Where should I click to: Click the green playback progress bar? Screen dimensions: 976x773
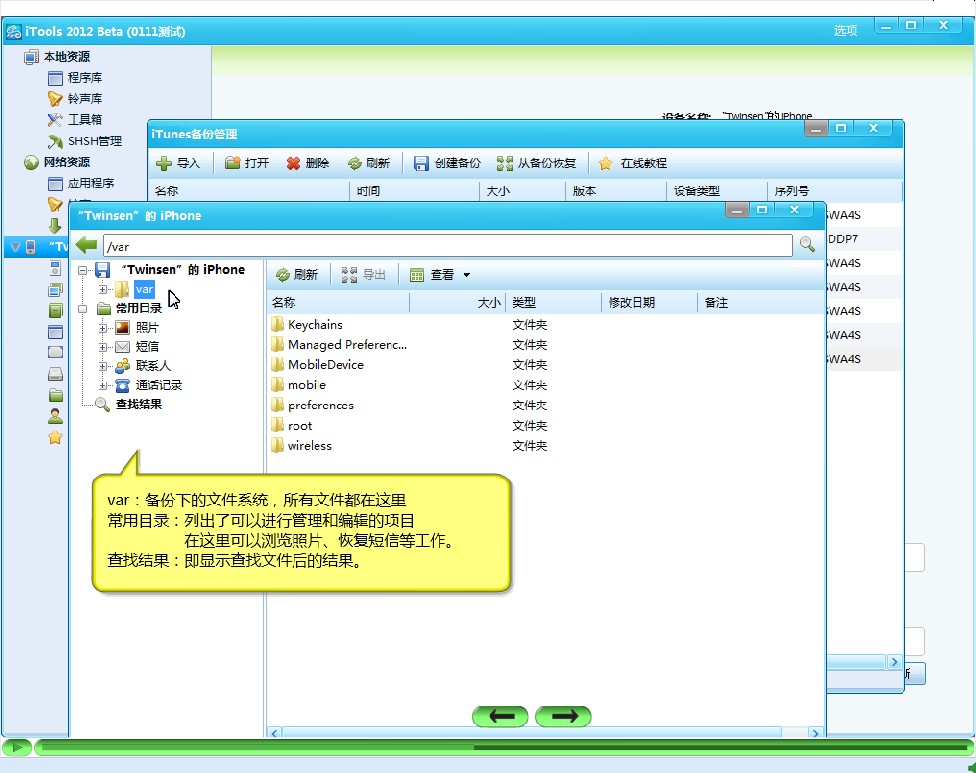[x=500, y=747]
